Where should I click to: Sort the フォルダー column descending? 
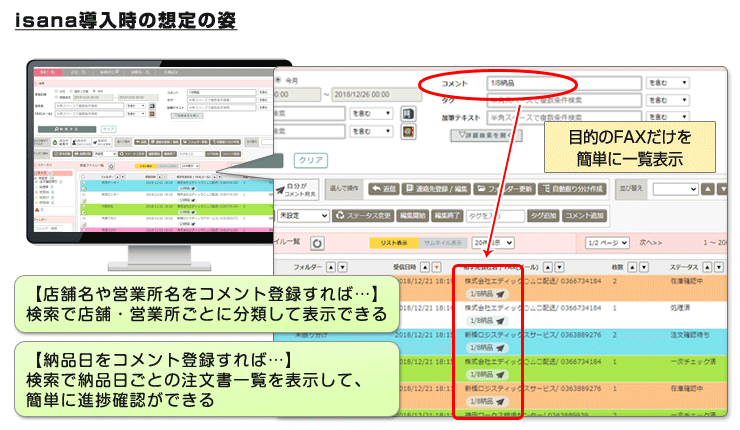(343, 267)
